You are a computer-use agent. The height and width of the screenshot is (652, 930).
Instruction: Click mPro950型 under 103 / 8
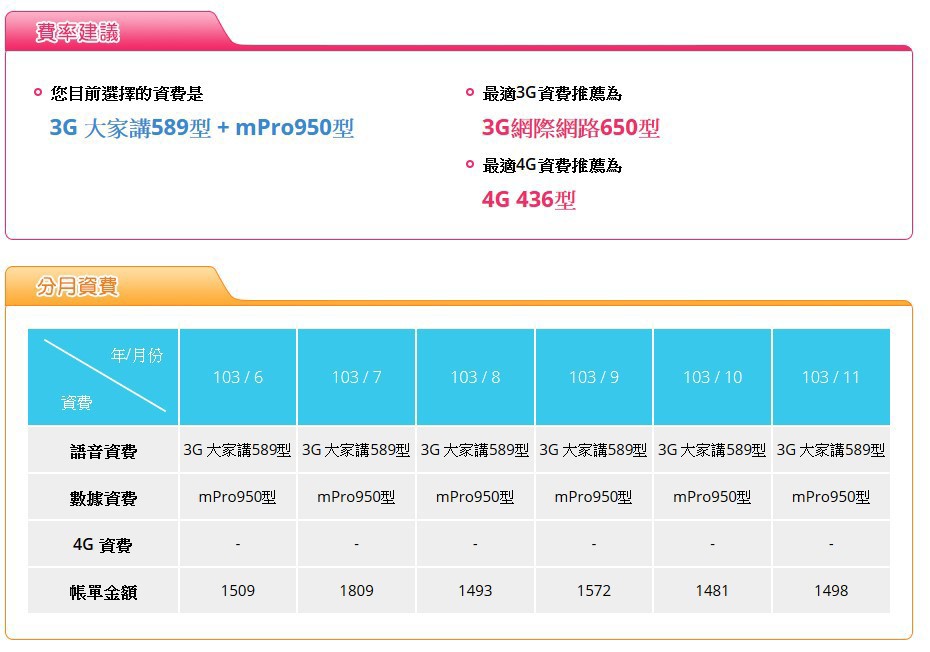(474, 497)
